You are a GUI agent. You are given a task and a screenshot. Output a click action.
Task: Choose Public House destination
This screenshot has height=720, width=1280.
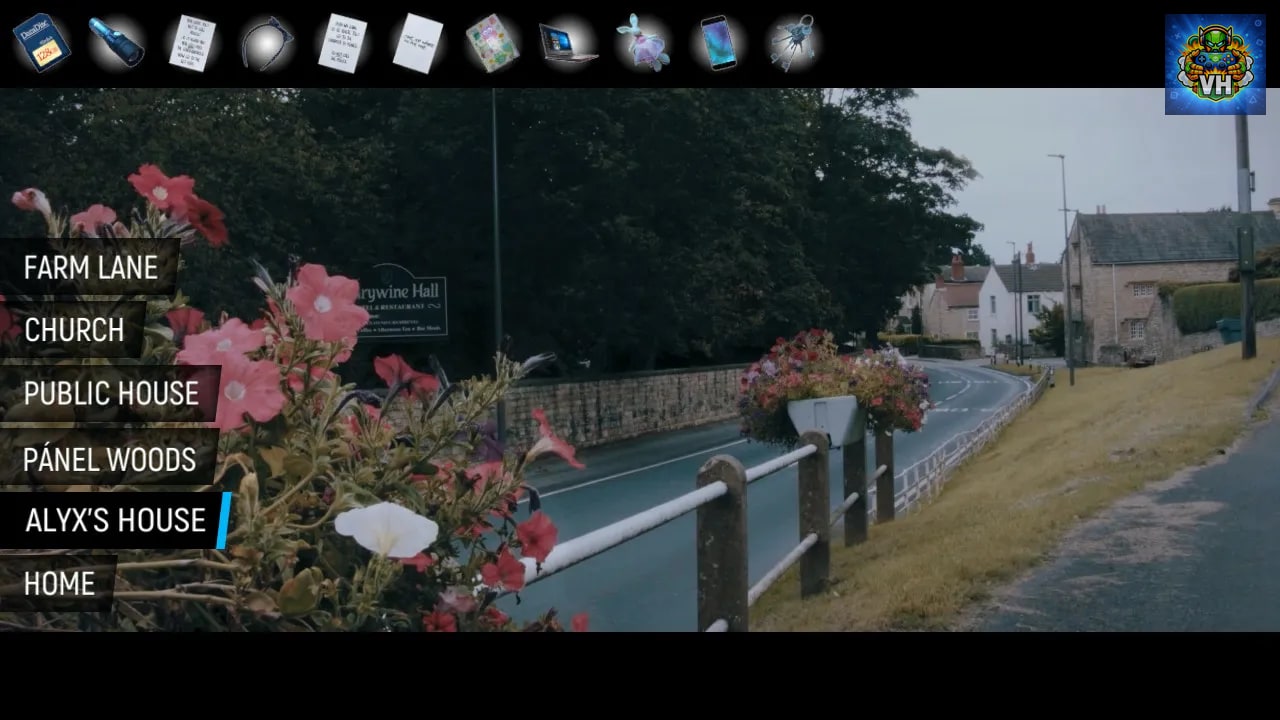pyautogui.click(x=110, y=393)
